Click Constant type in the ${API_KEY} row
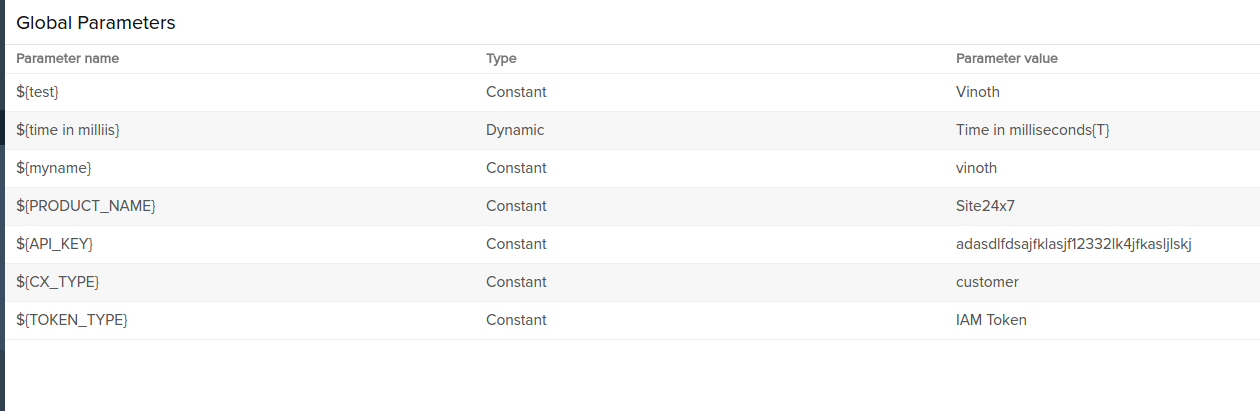 516,244
